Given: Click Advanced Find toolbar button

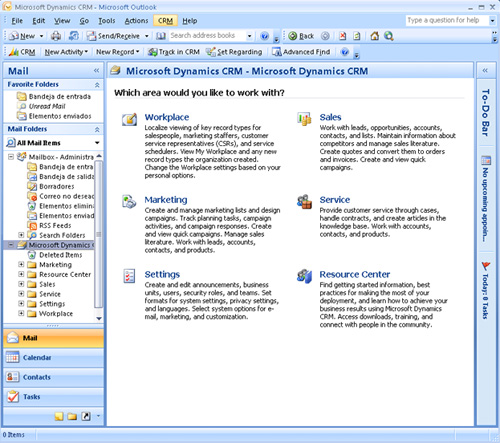Looking at the screenshot, I should tap(301, 52).
